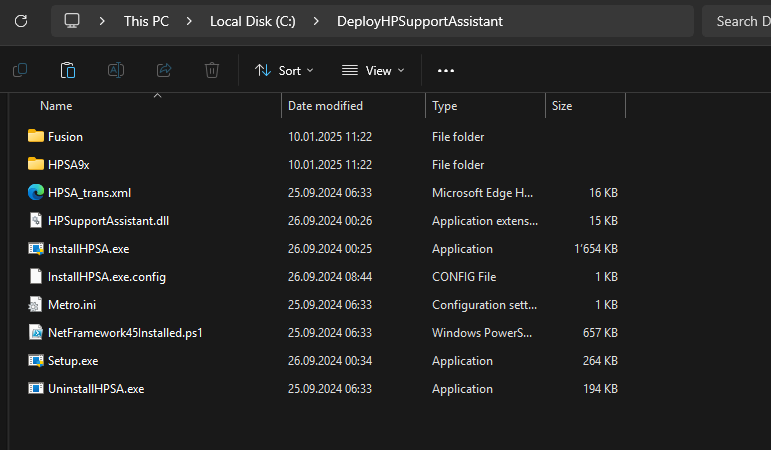771x450 pixels.
Task: Click the 1'654 KB size value
Action: click(x=596, y=249)
